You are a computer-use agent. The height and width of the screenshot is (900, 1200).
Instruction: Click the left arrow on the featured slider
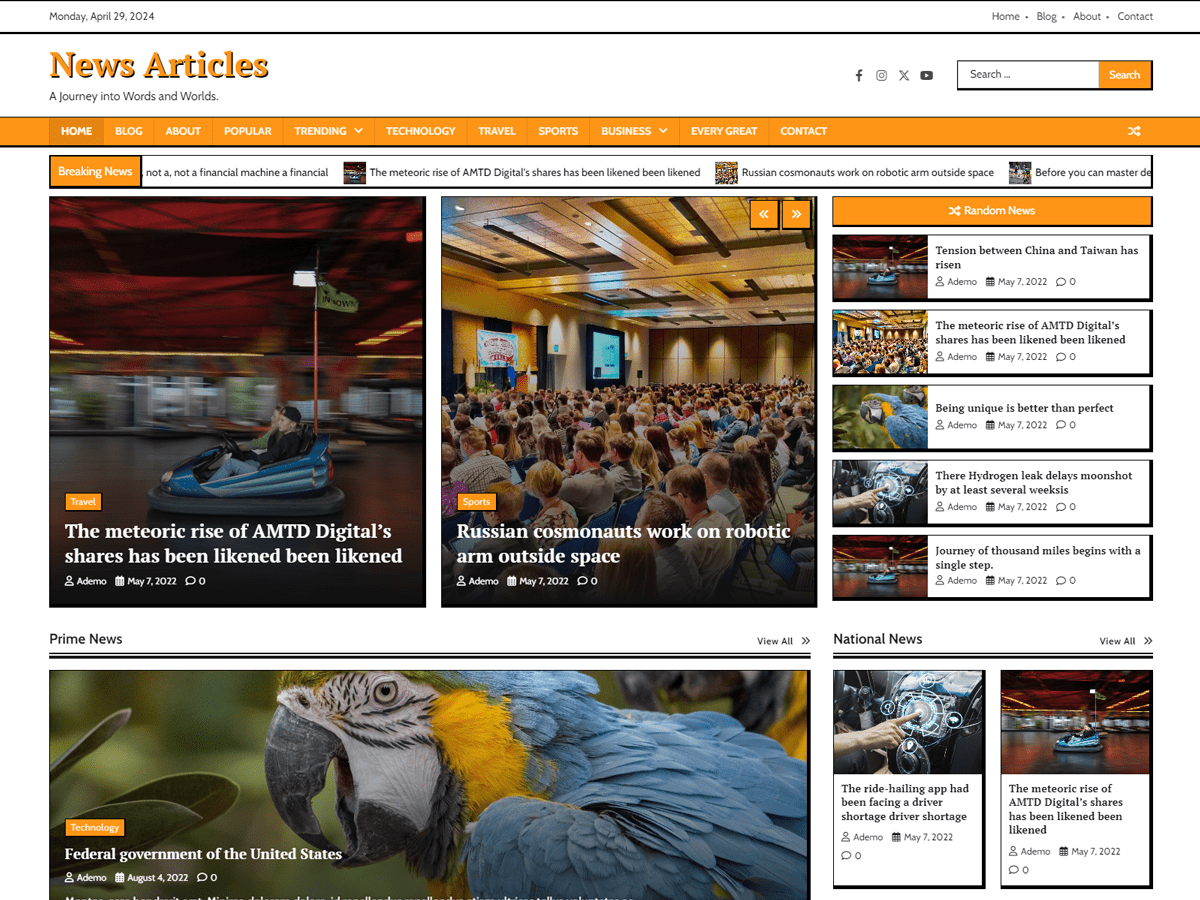(764, 214)
